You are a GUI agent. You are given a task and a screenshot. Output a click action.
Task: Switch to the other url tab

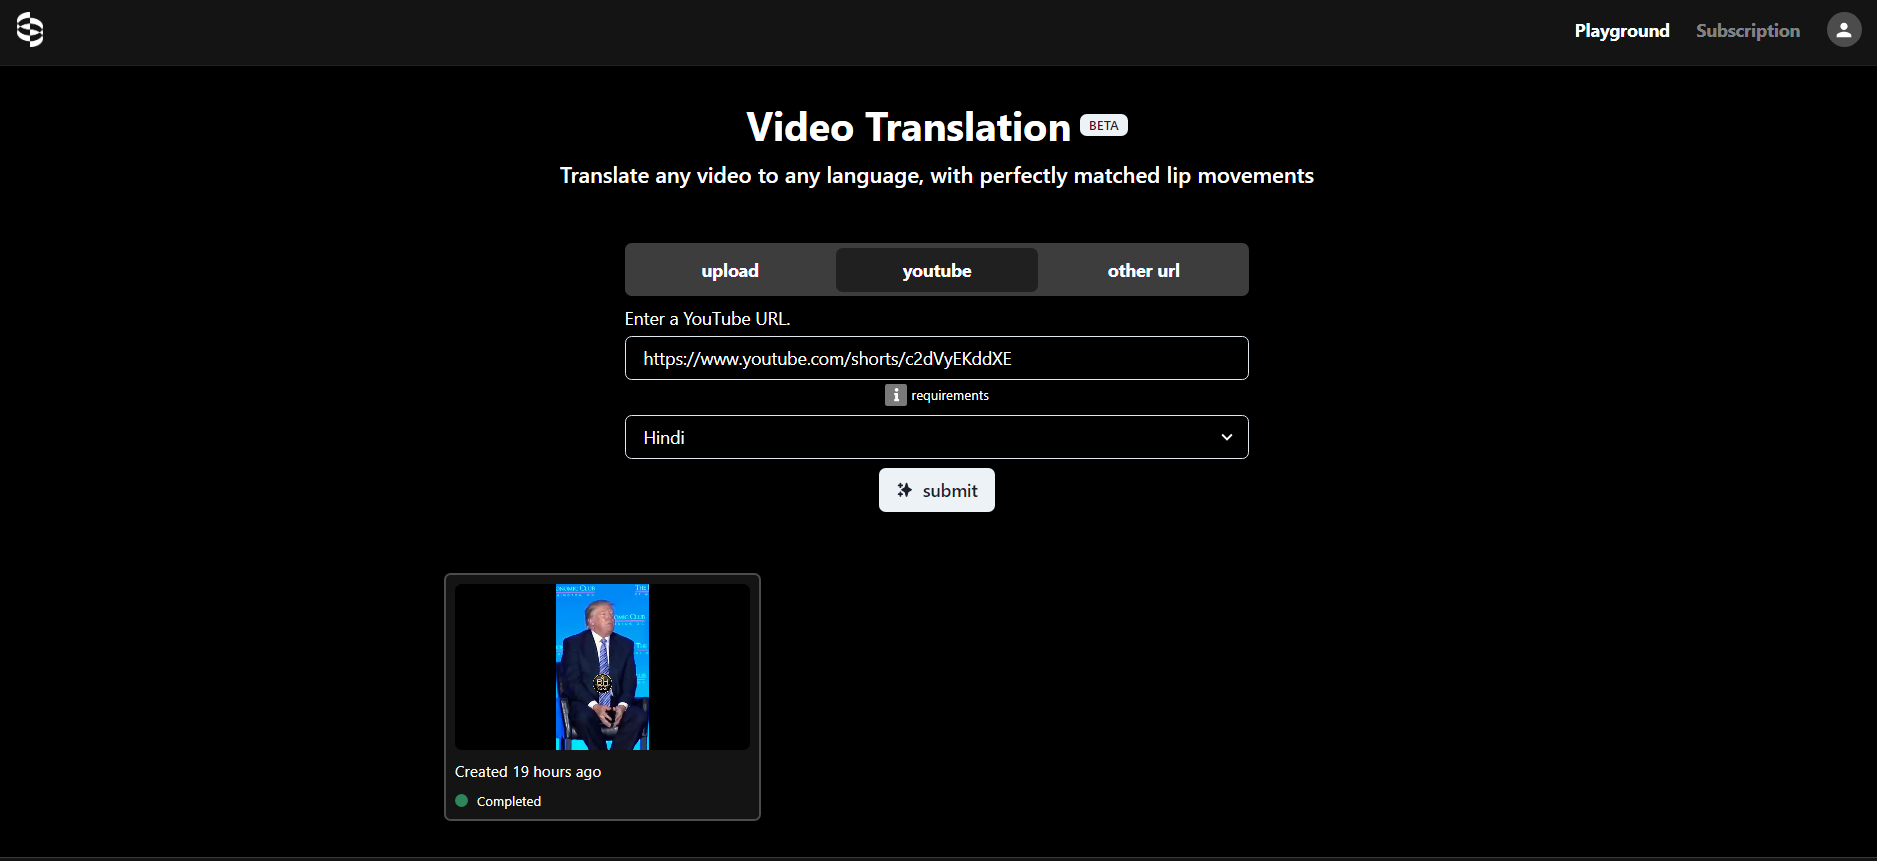click(1143, 271)
